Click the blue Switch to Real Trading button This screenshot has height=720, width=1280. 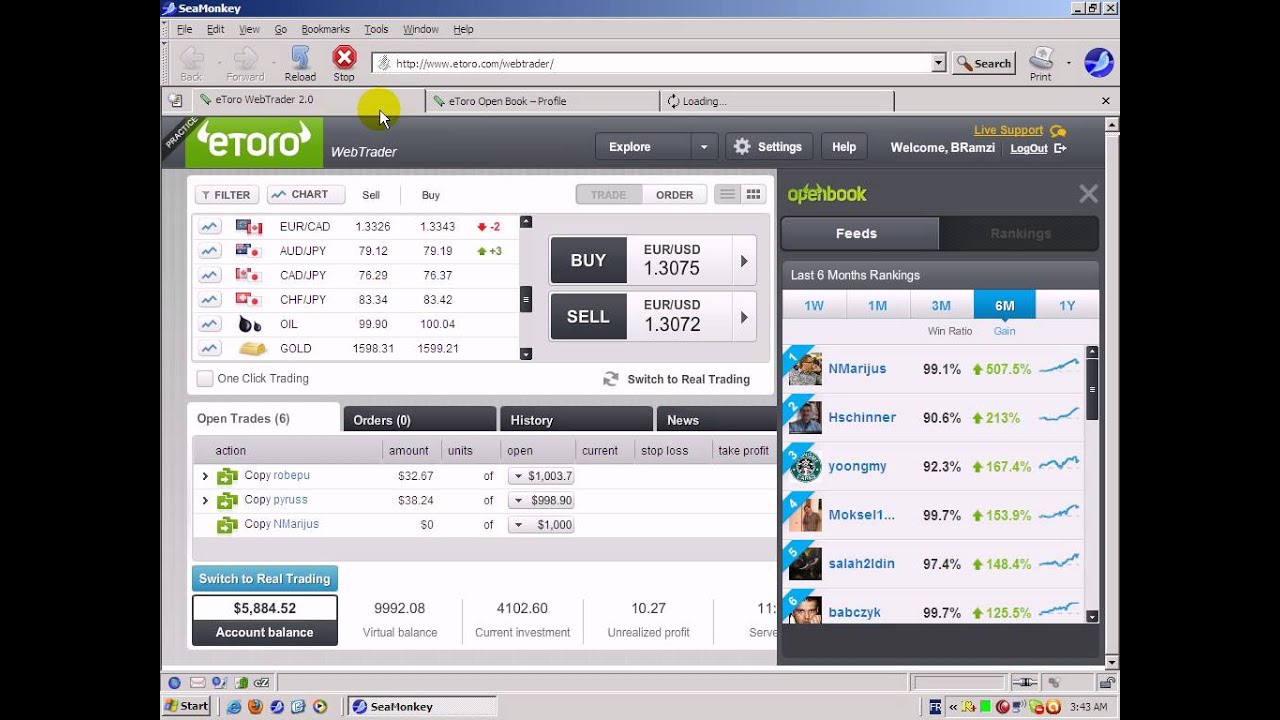point(265,579)
